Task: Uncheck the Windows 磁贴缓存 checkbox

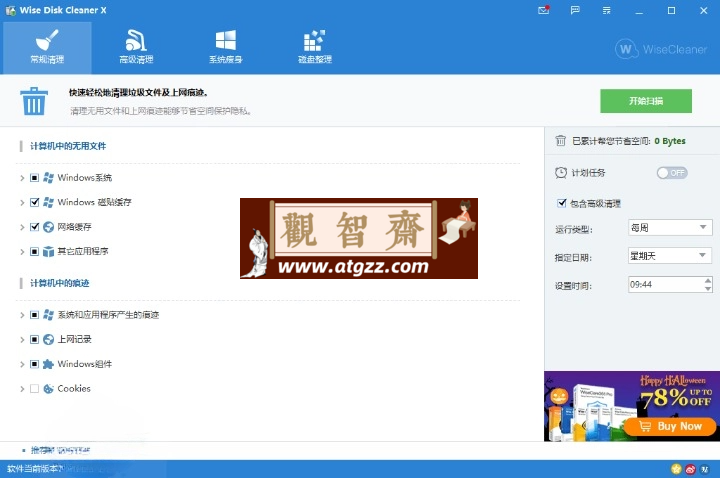Action: coord(34,202)
